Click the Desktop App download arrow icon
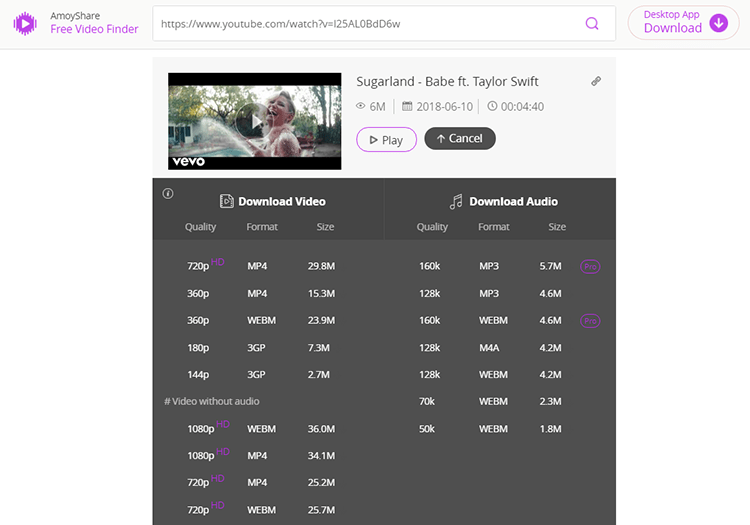750x525 pixels. click(718, 23)
